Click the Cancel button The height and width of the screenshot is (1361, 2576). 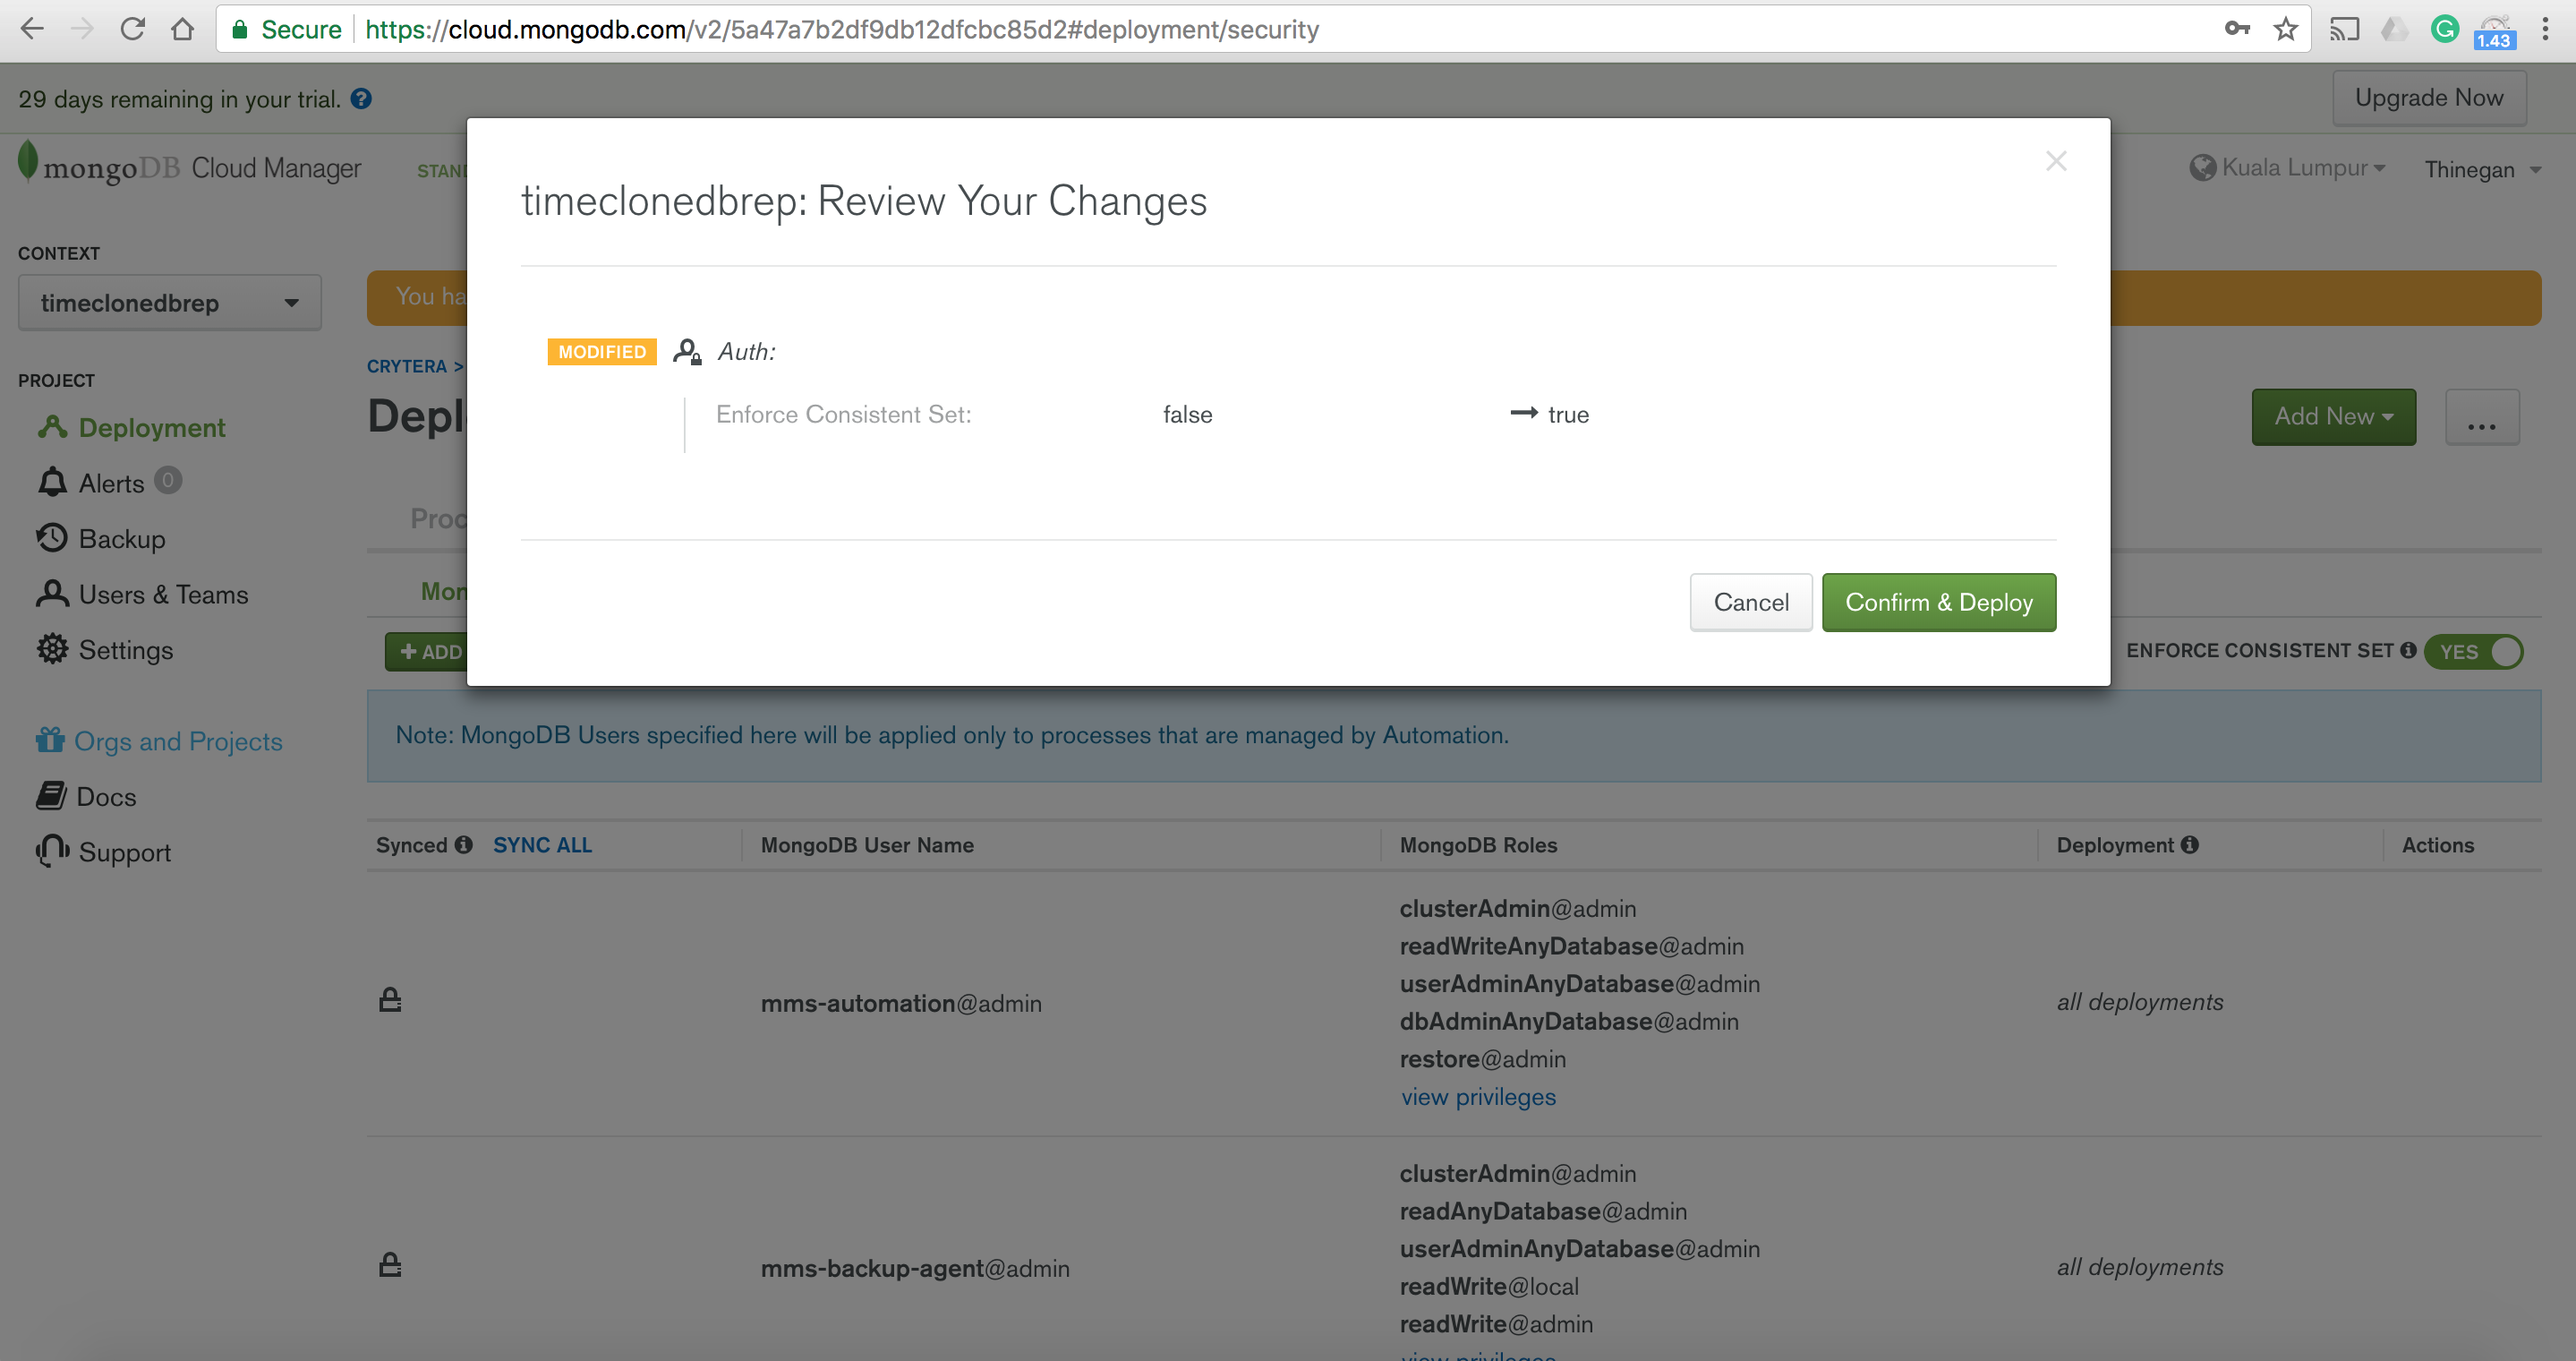[1752, 602]
